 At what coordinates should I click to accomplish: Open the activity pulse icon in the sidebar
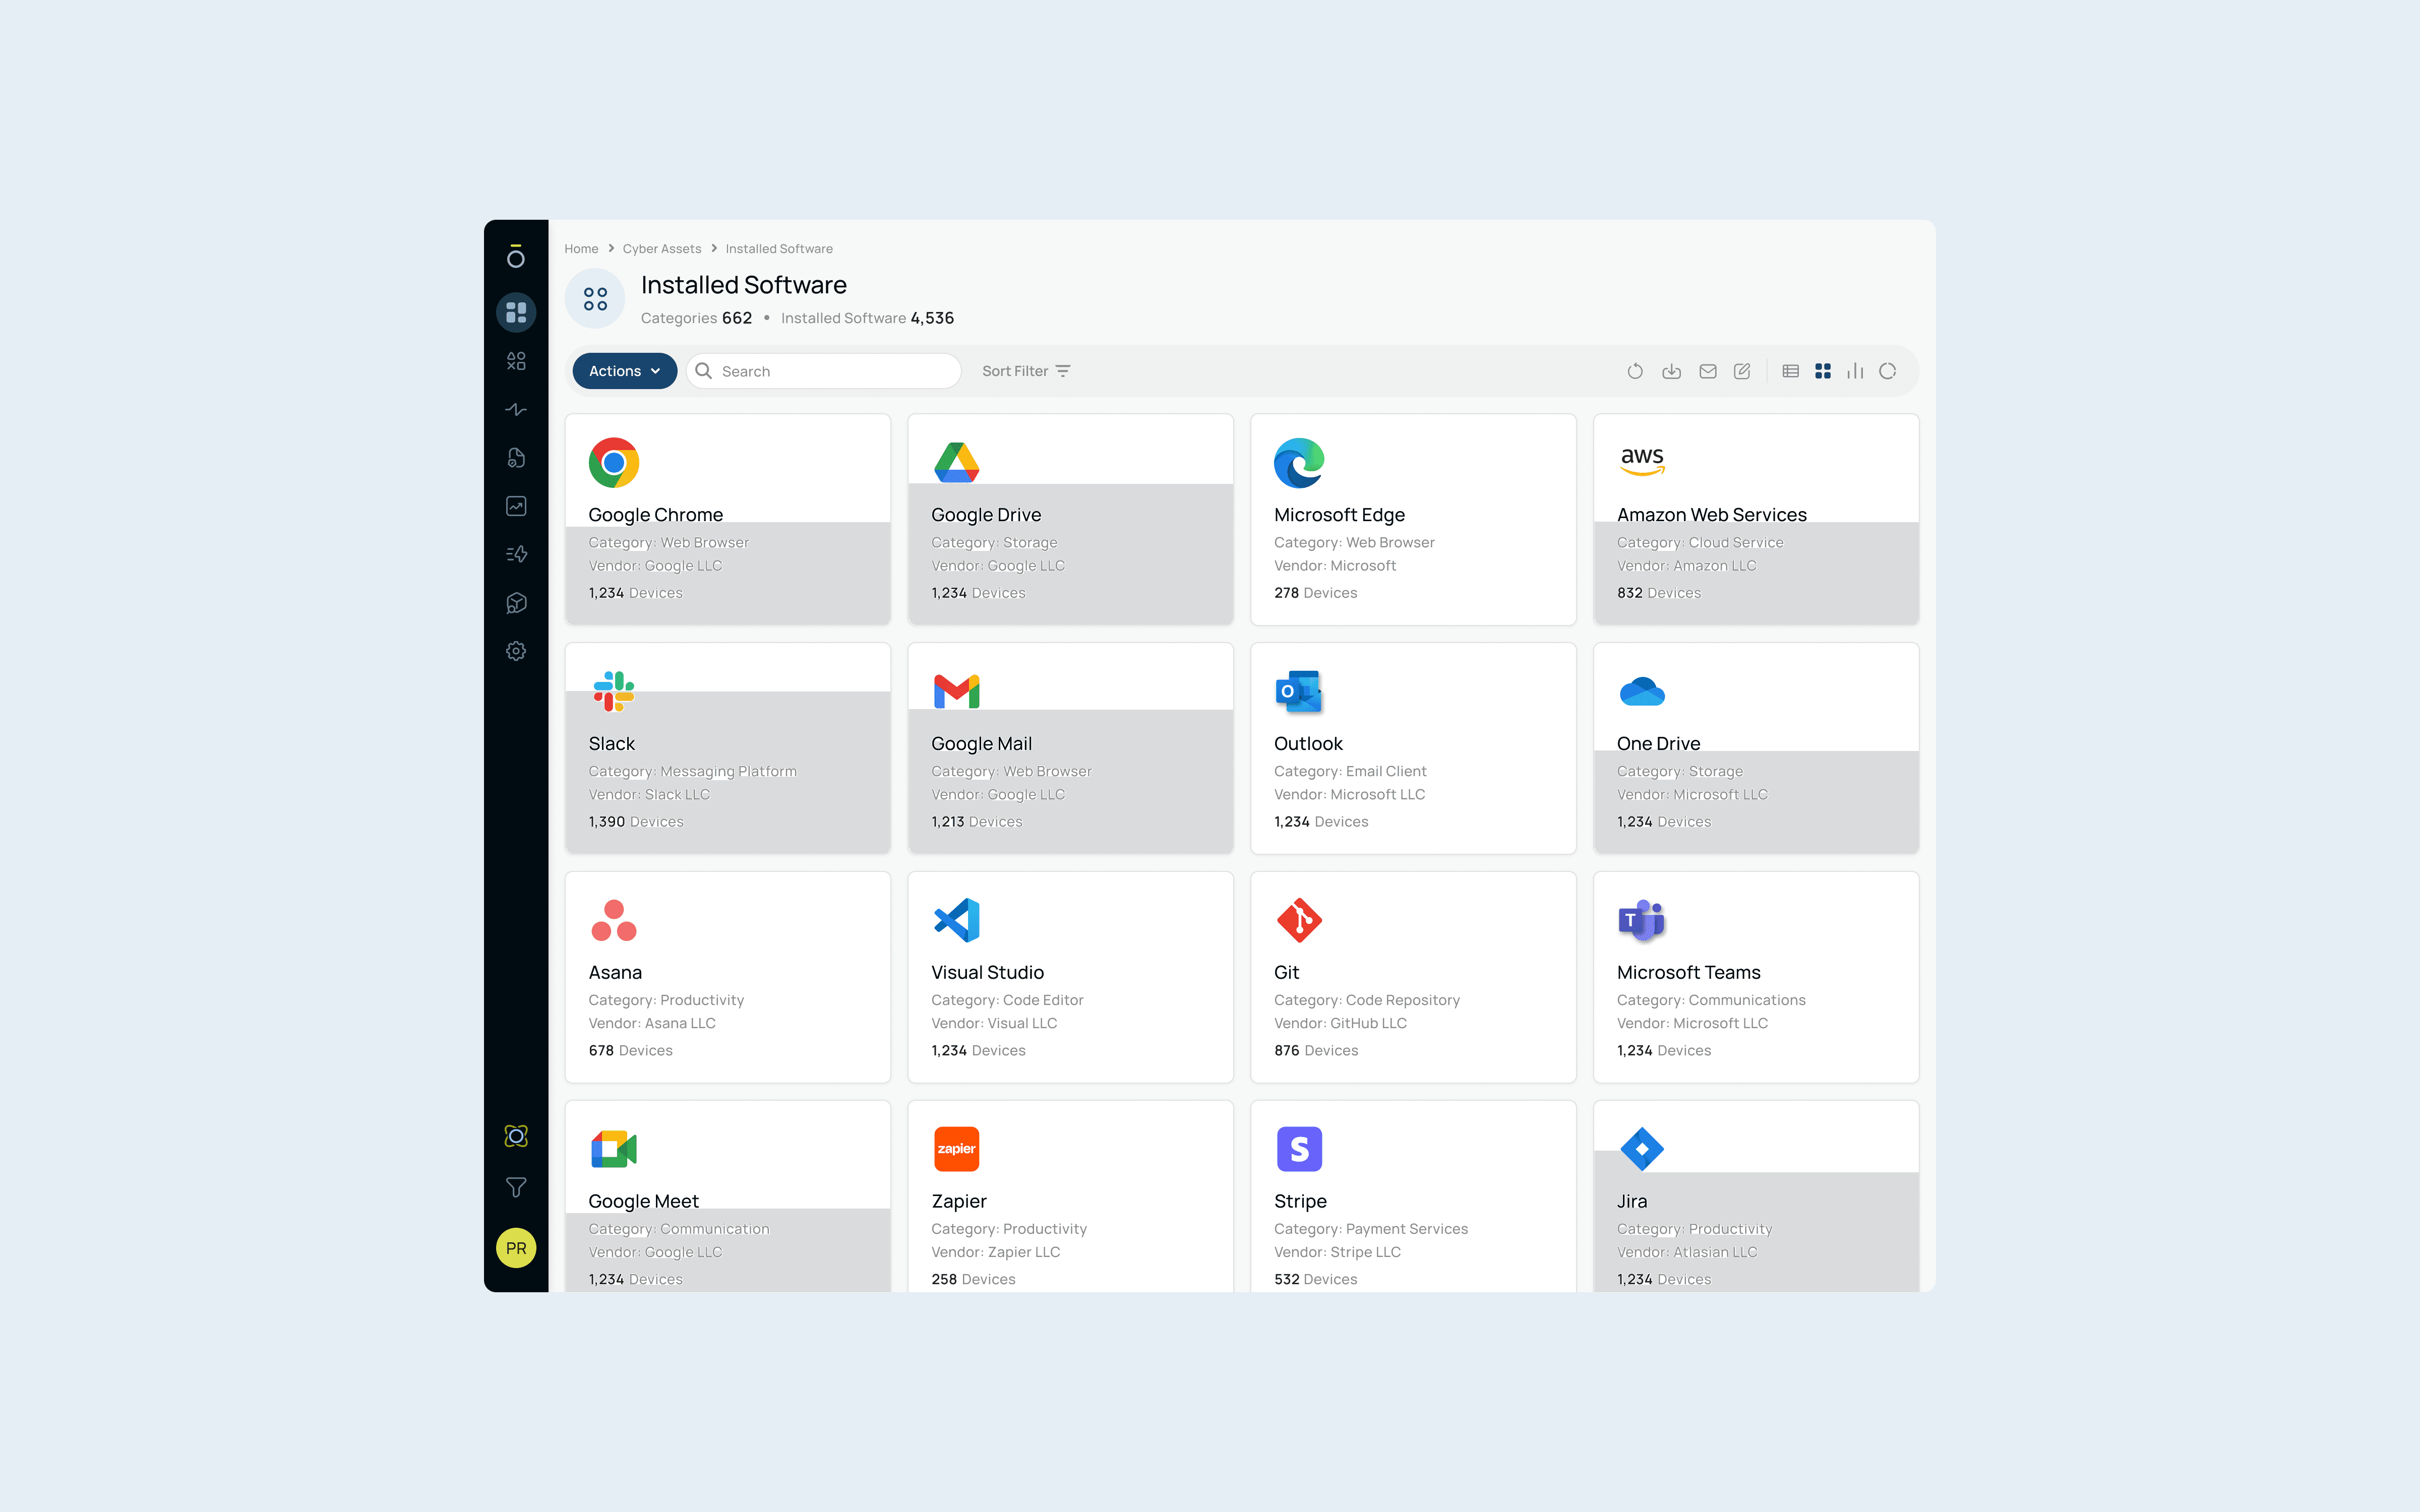[516, 409]
